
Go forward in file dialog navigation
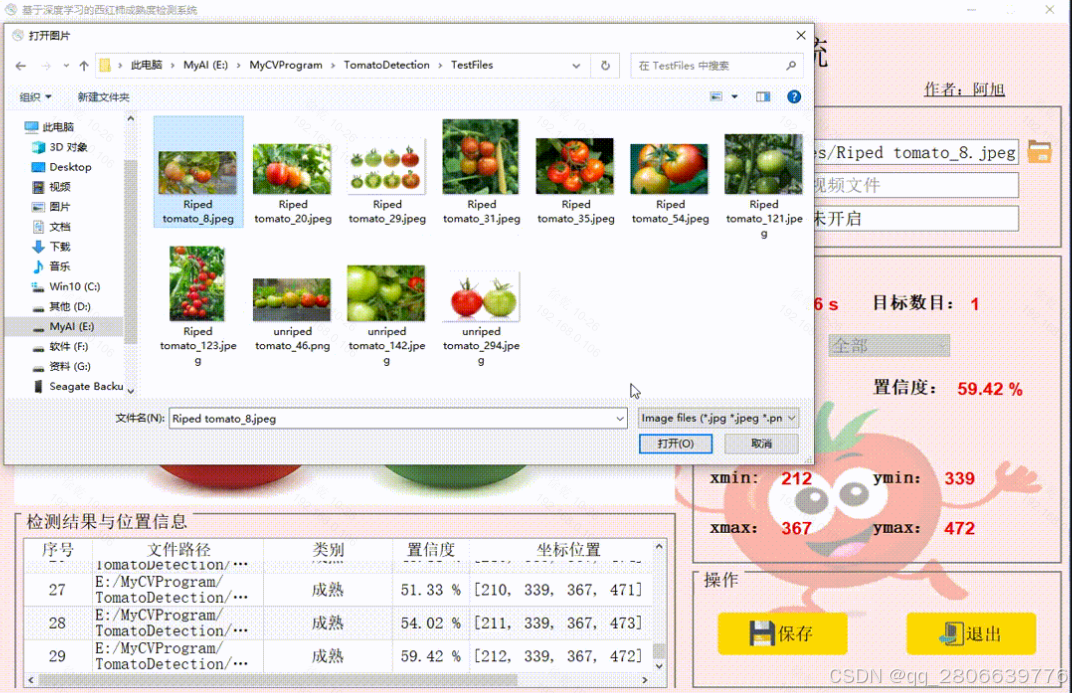click(x=46, y=66)
